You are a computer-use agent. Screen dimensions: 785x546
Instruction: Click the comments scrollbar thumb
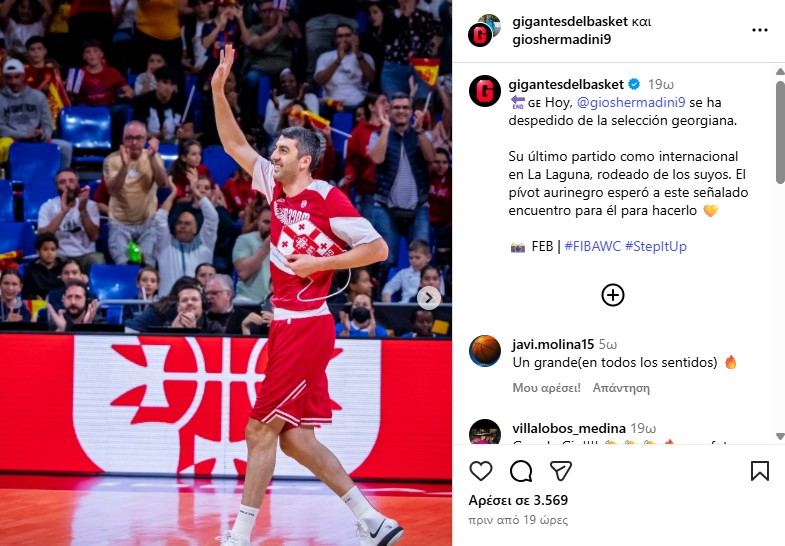[780, 131]
